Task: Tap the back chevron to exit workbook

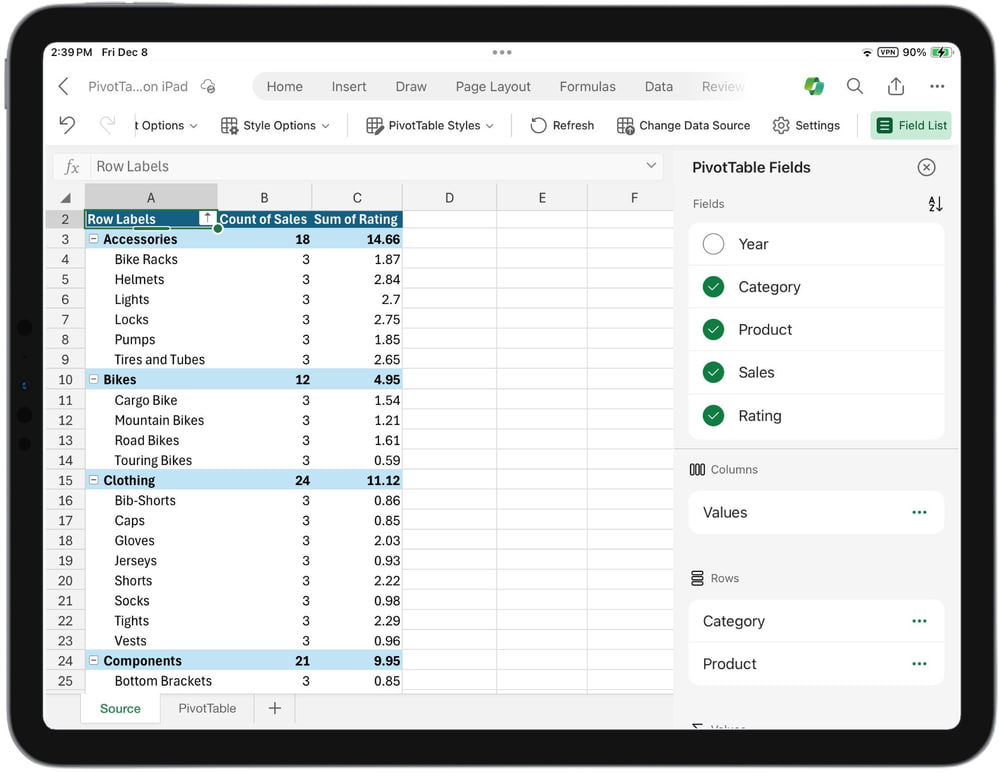Action: (x=64, y=87)
